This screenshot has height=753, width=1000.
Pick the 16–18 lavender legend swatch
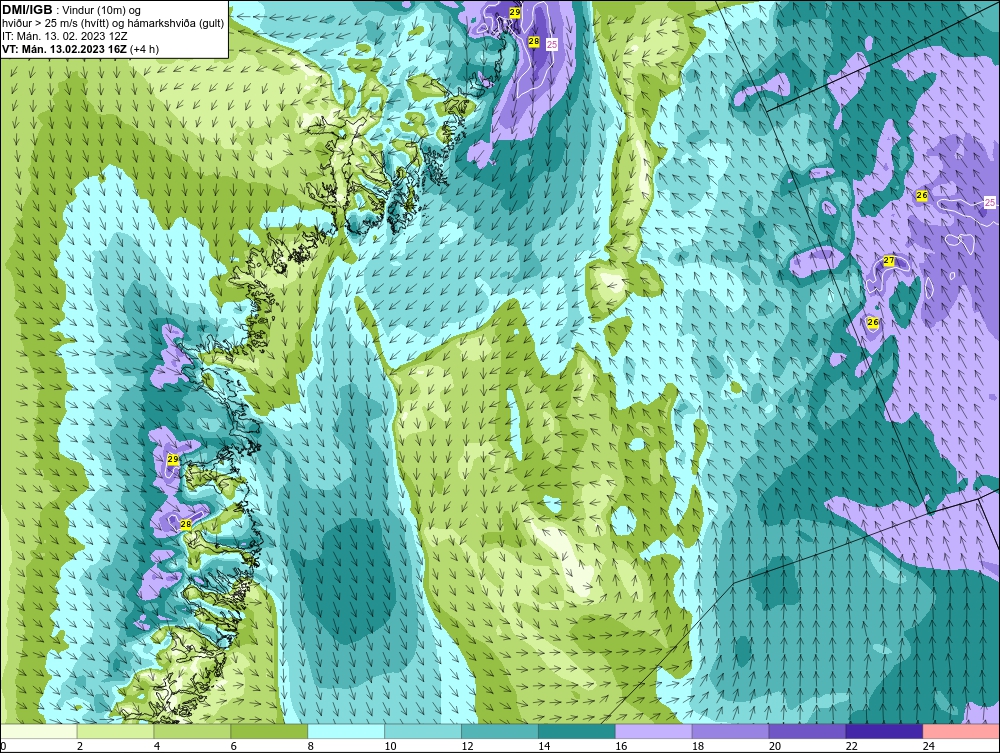pos(653,731)
